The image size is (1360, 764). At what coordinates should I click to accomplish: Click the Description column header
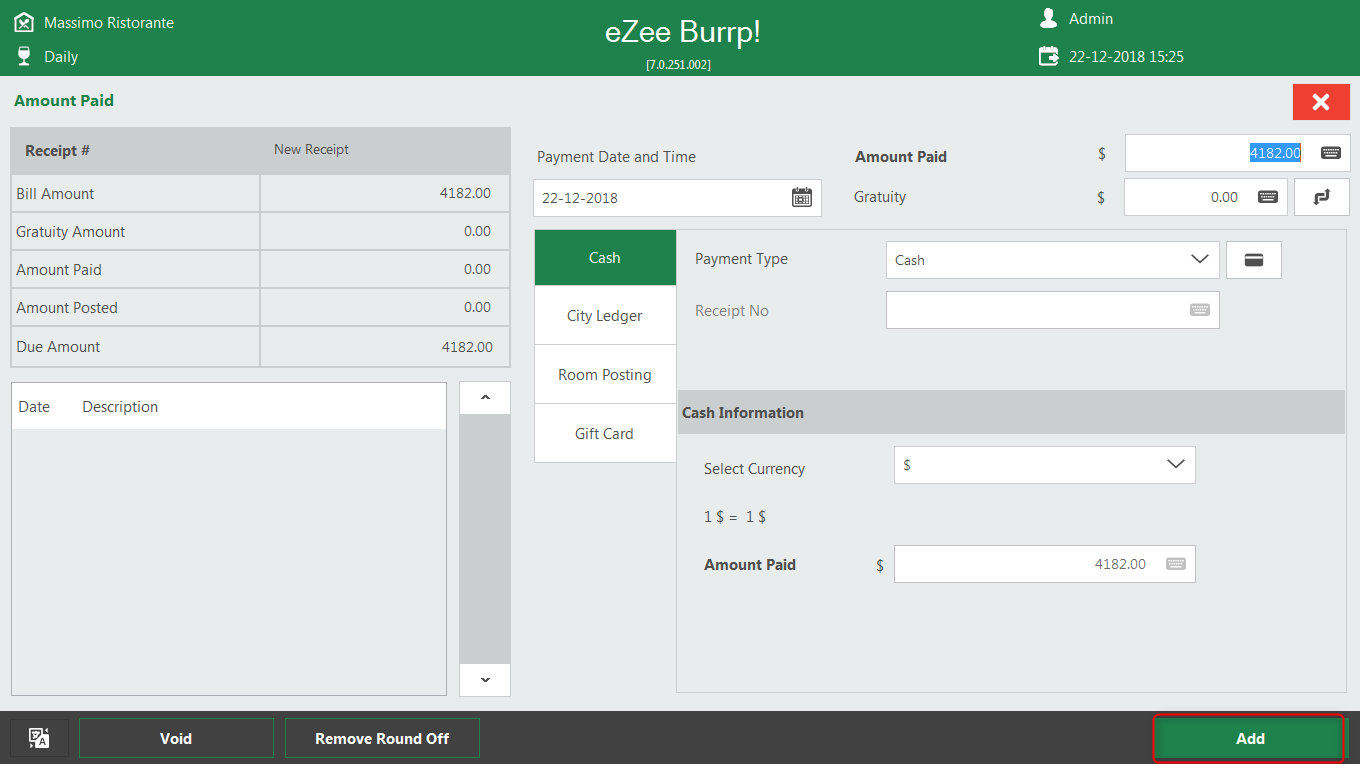(120, 407)
